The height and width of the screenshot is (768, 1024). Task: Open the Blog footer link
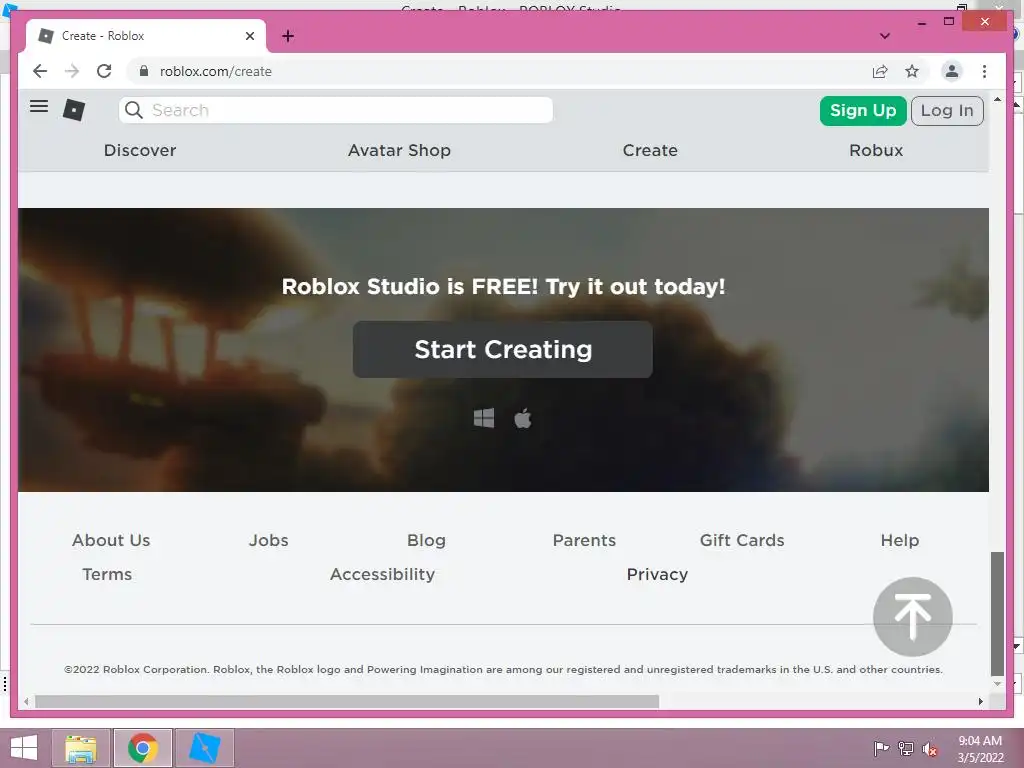coord(426,540)
